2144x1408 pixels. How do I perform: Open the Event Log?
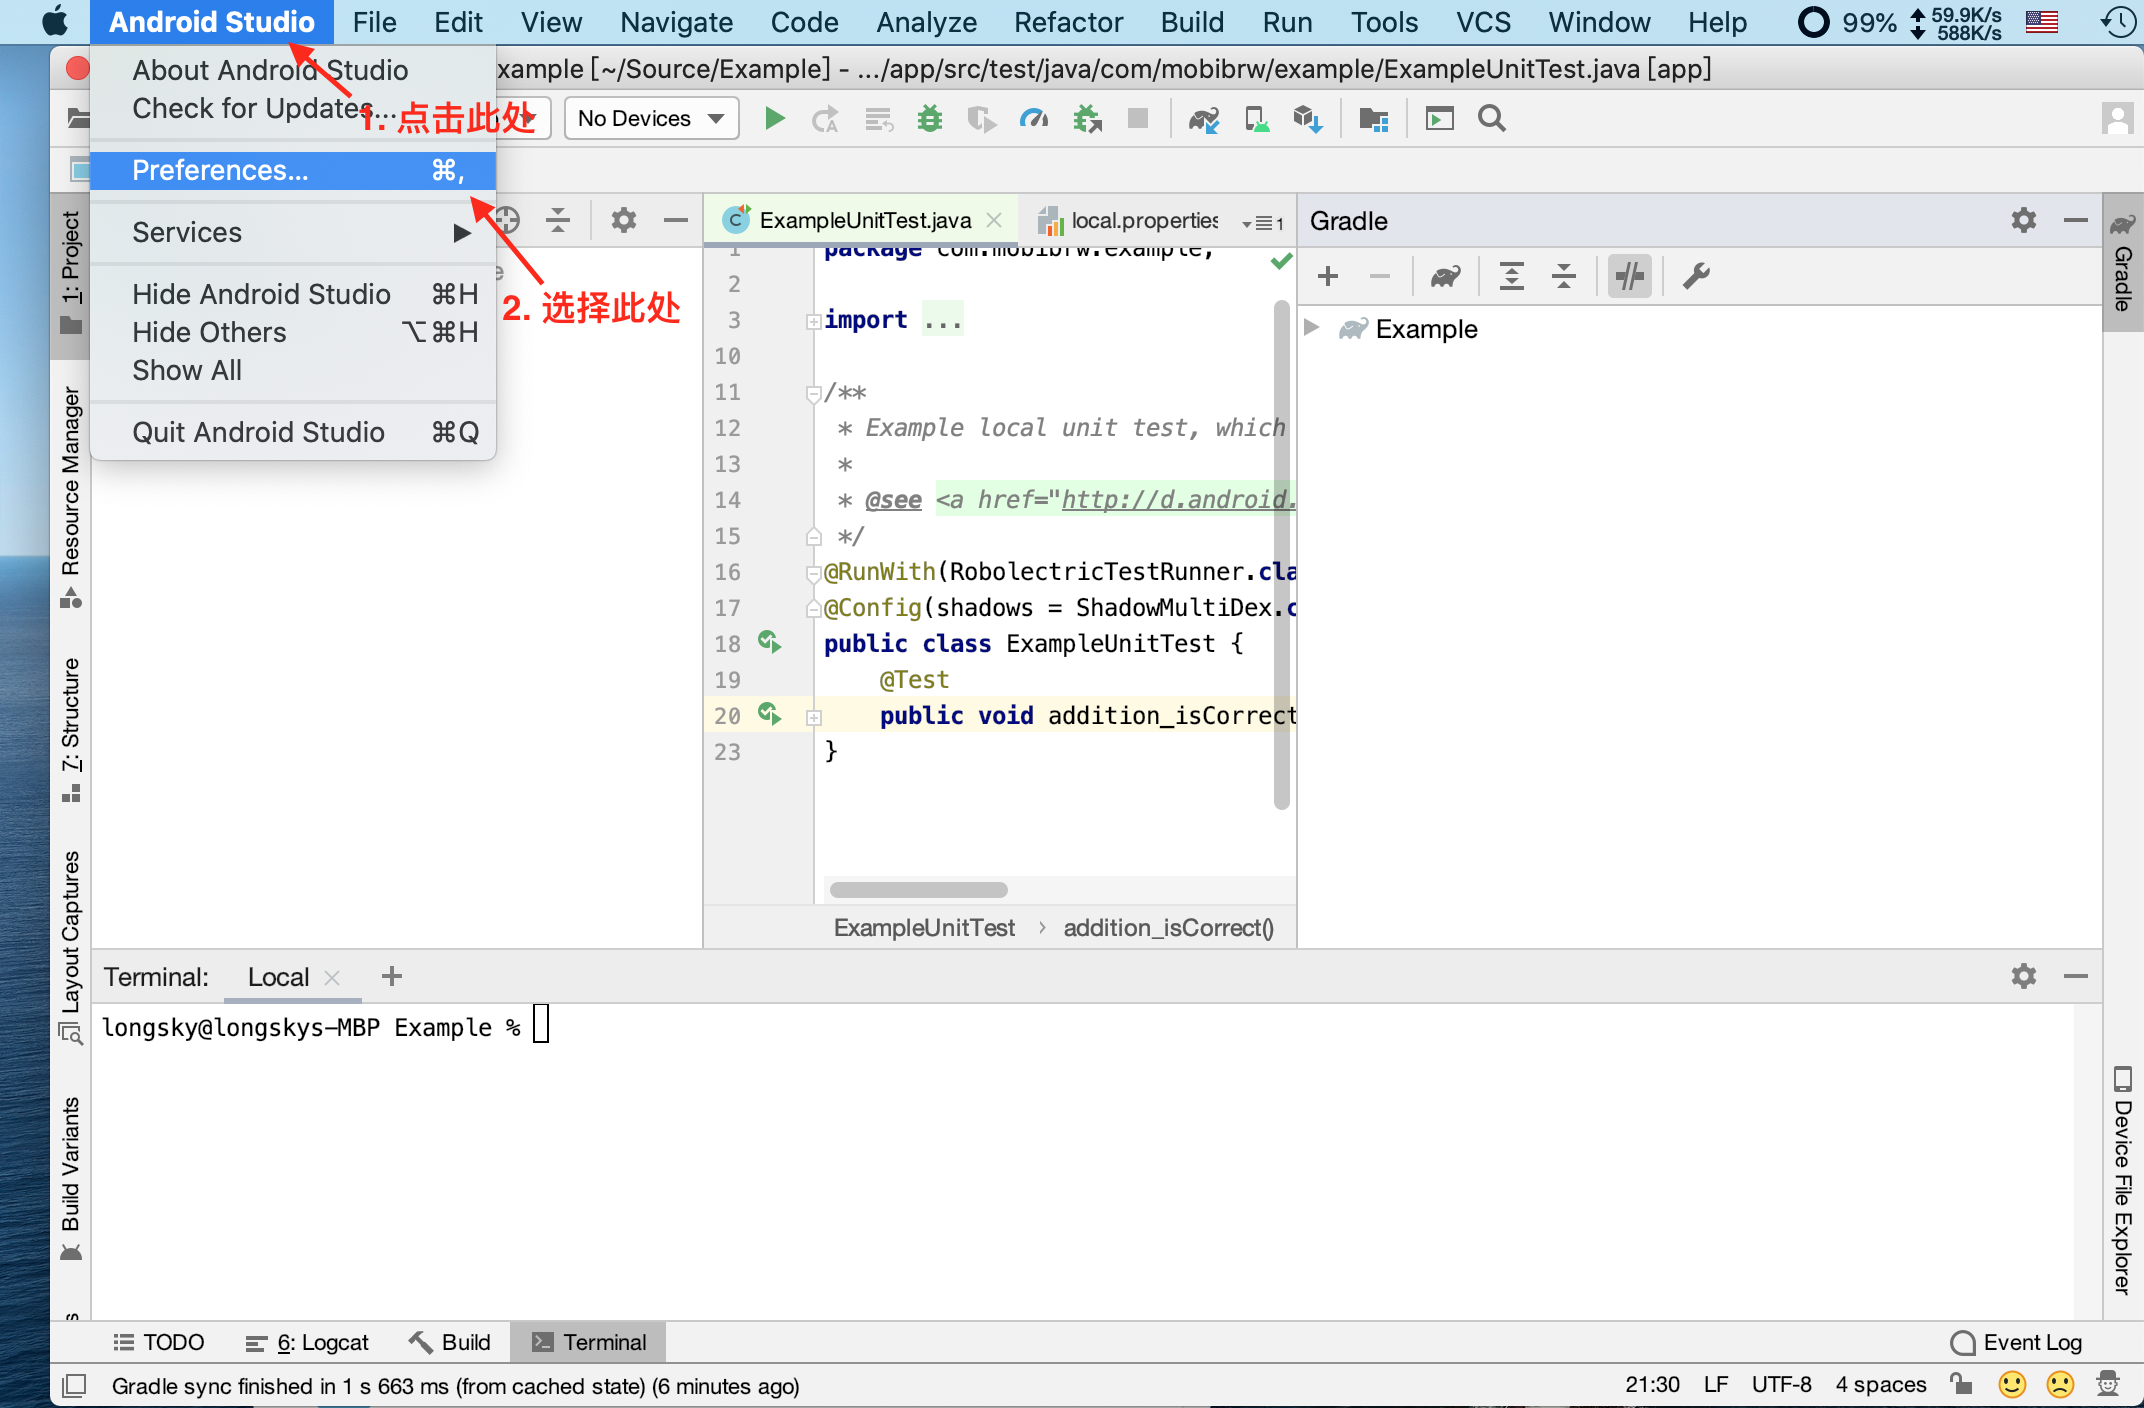[2016, 1342]
